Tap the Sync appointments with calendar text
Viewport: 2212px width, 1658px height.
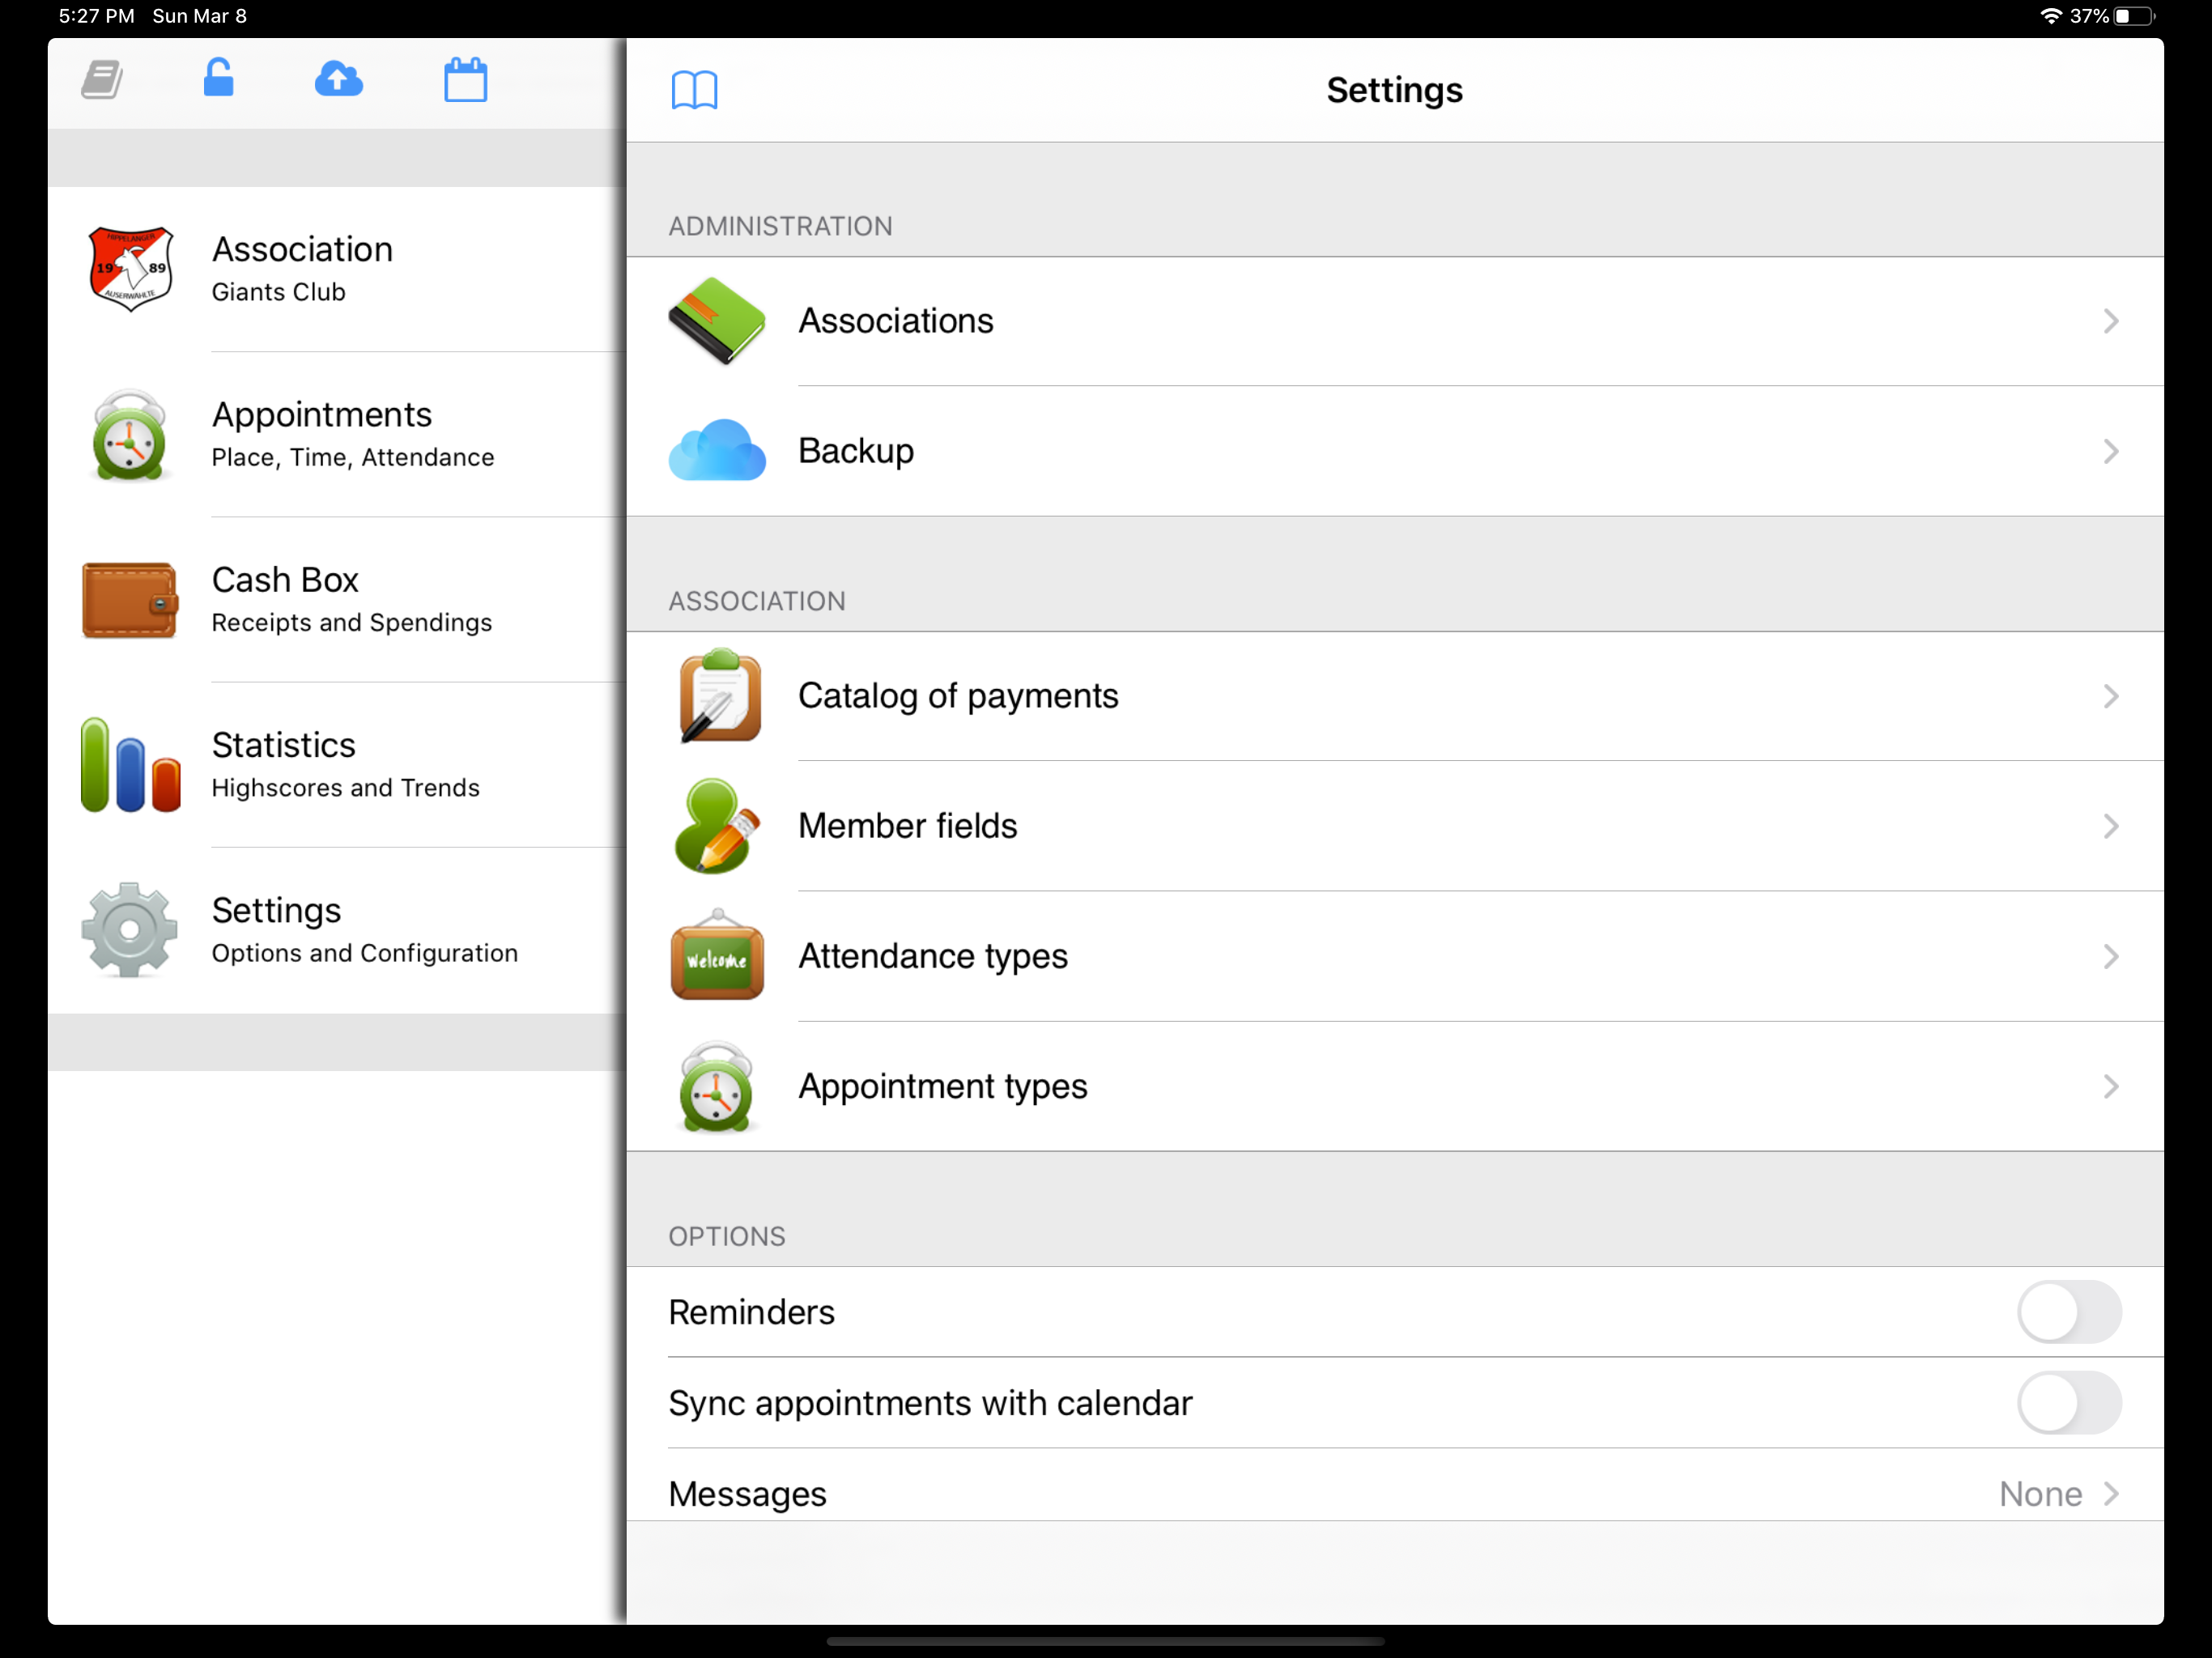click(x=930, y=1403)
